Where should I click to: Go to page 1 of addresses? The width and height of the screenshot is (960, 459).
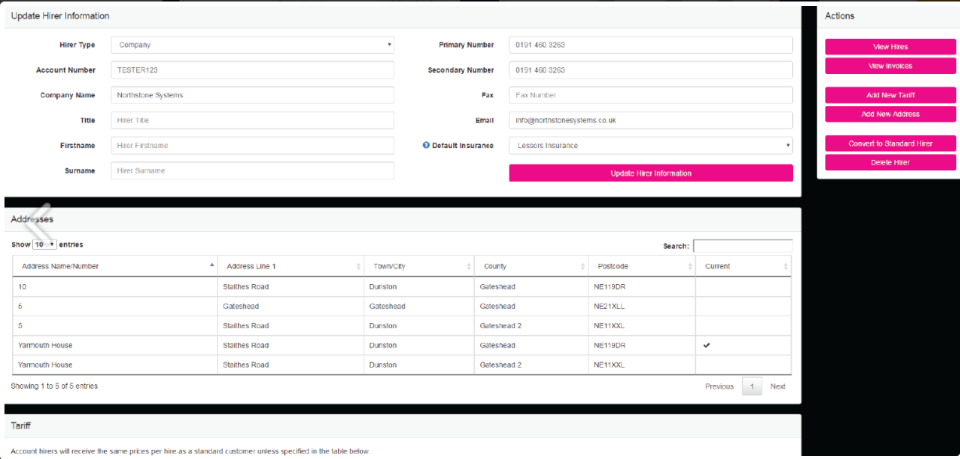[x=751, y=386]
